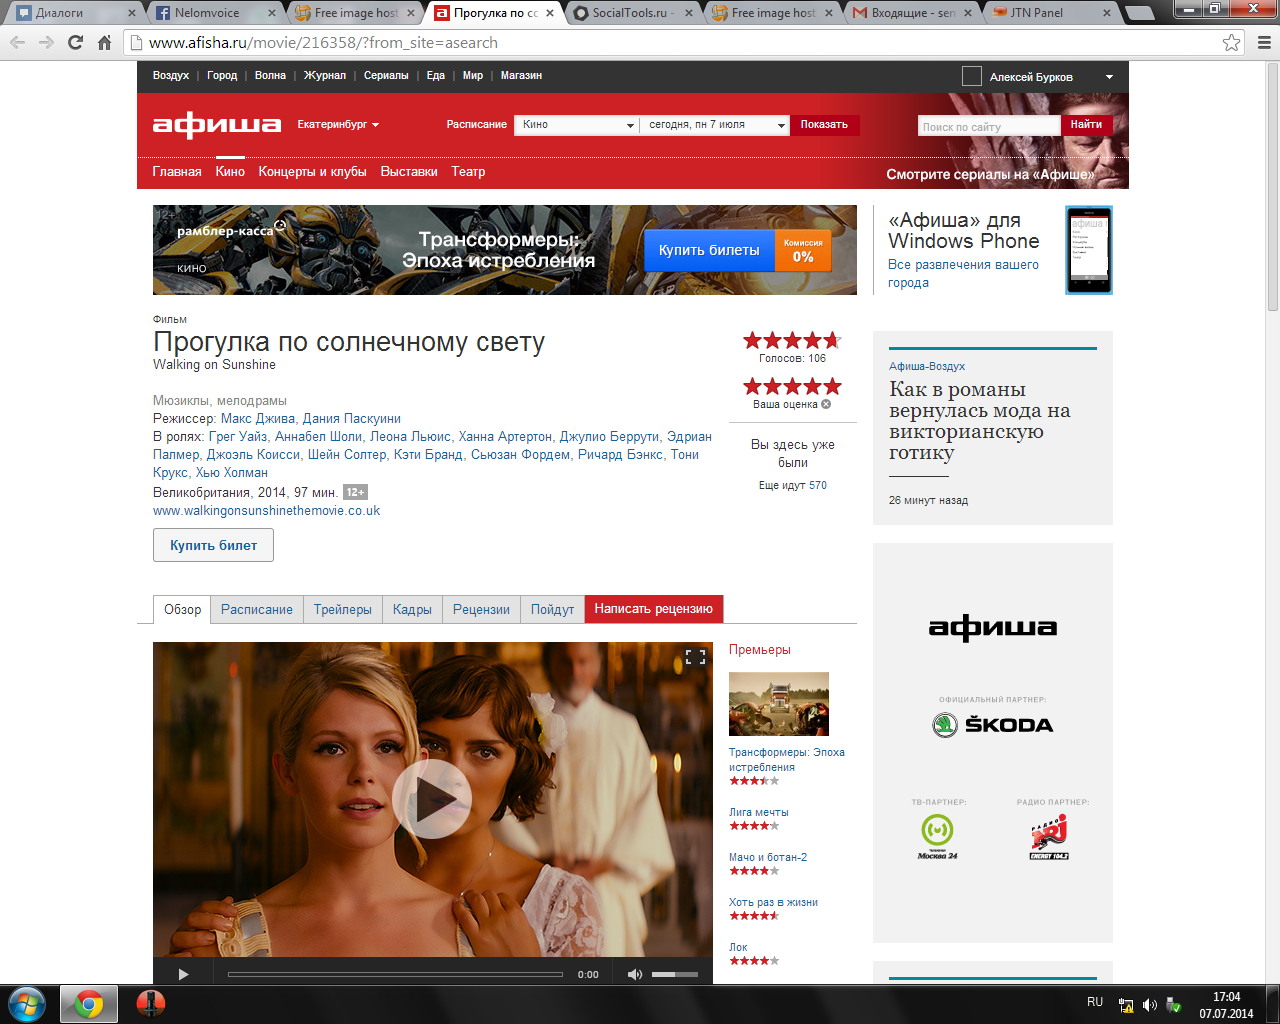
Task: Click in Поиск по сайту search field
Action: coord(988,126)
